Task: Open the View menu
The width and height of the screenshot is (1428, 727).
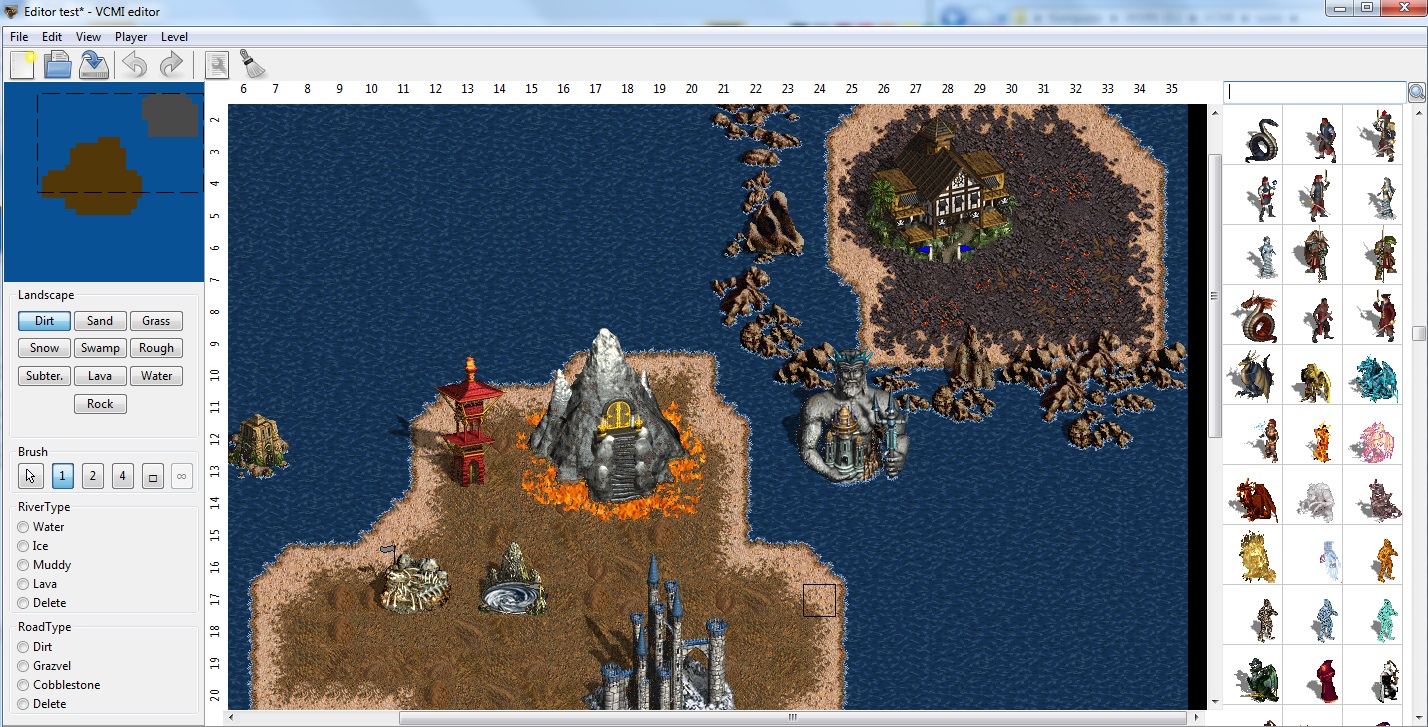Action: click(x=88, y=37)
